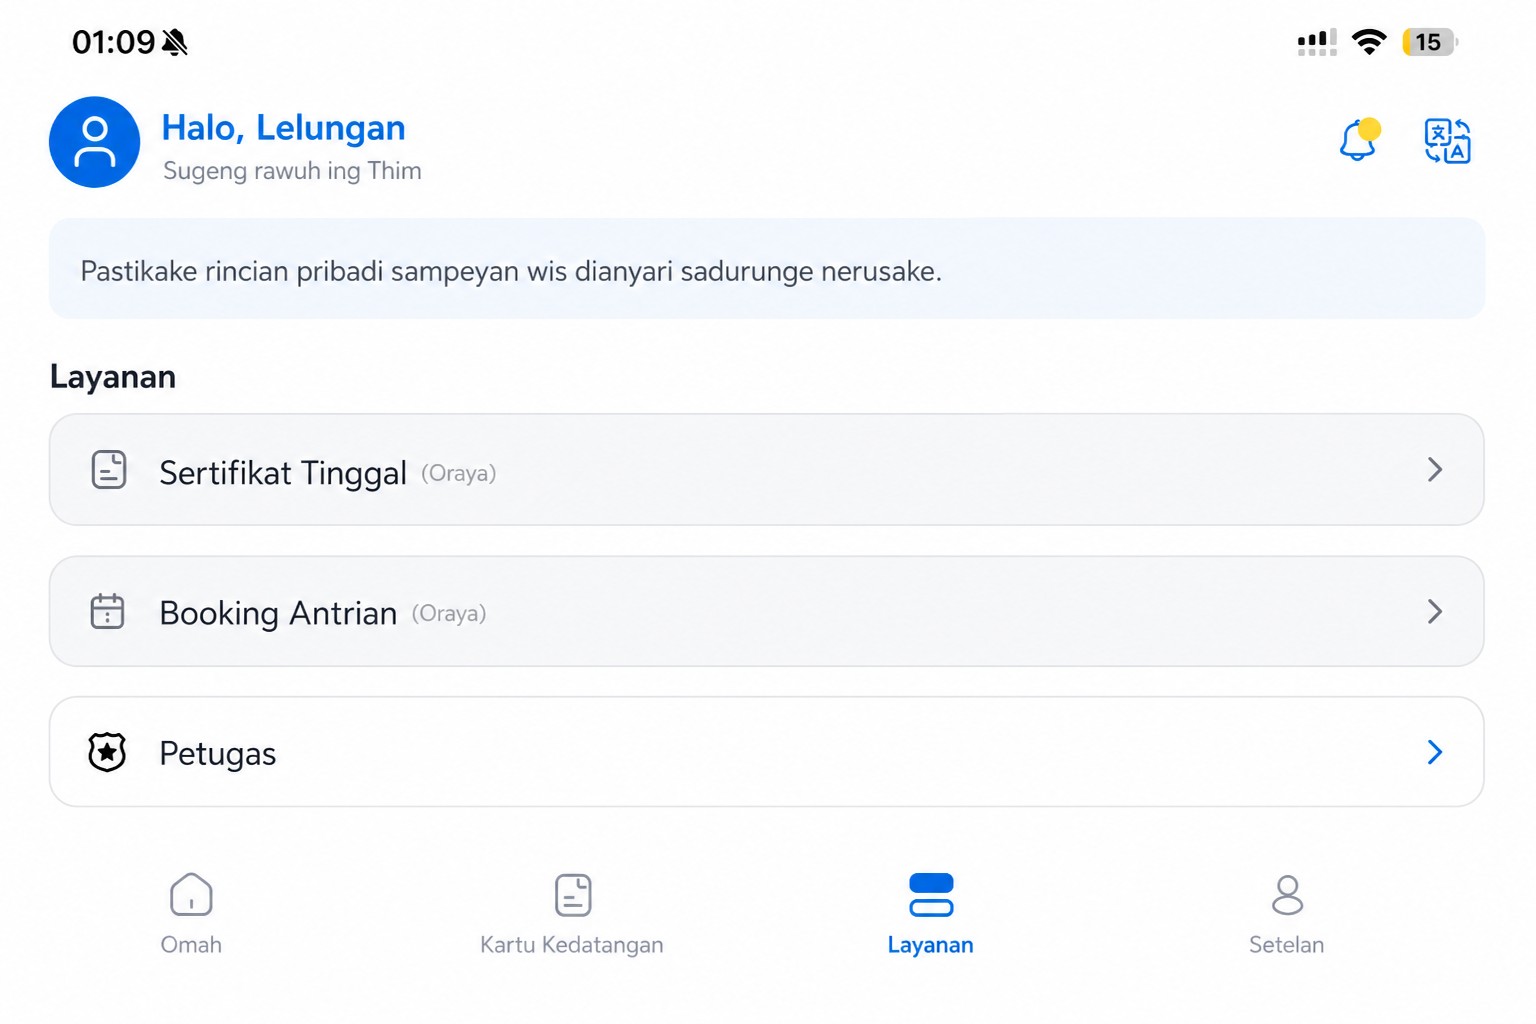Click the Petugas badge icon
Screen dimensions: 1536x1024
tap(107, 752)
